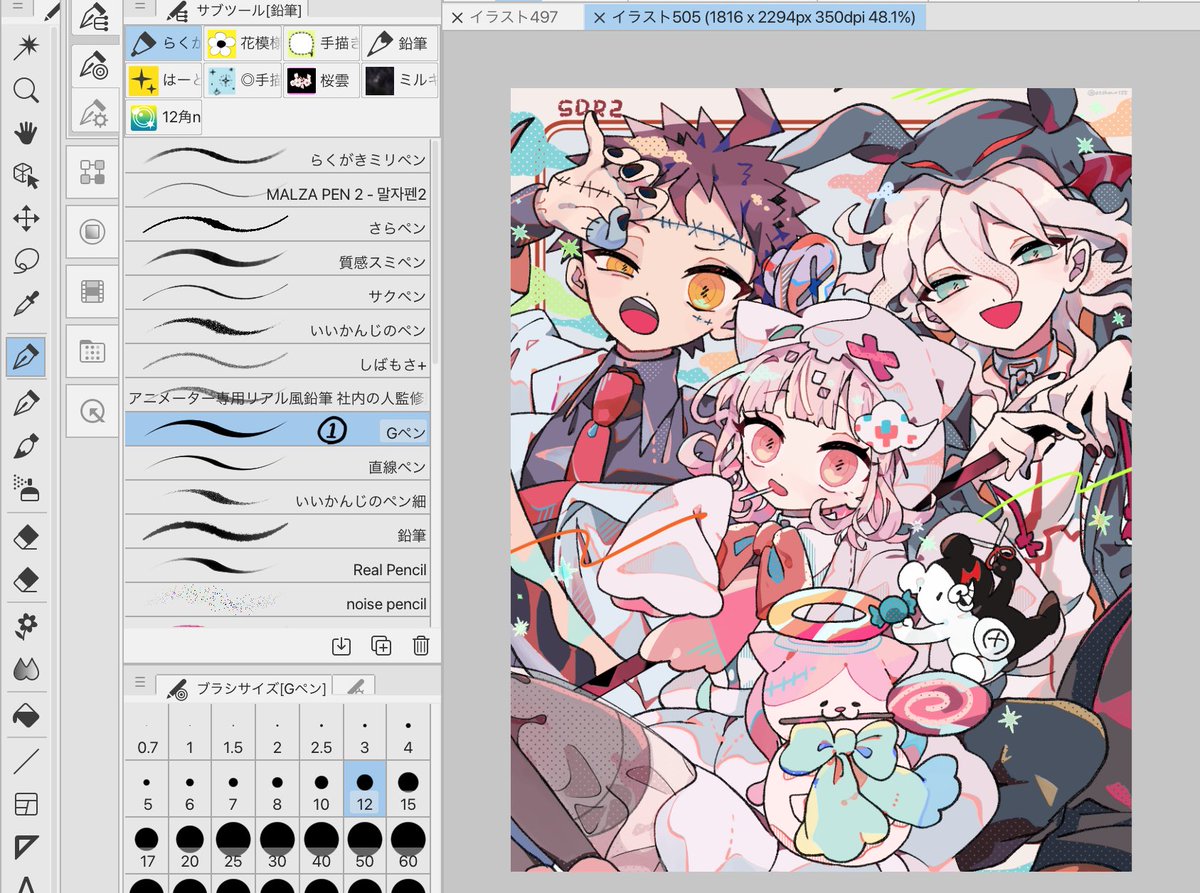Image resolution: width=1200 pixels, height=893 pixels.
Task: Select the Operation cube-with-cursor tool
Action: 26,176
